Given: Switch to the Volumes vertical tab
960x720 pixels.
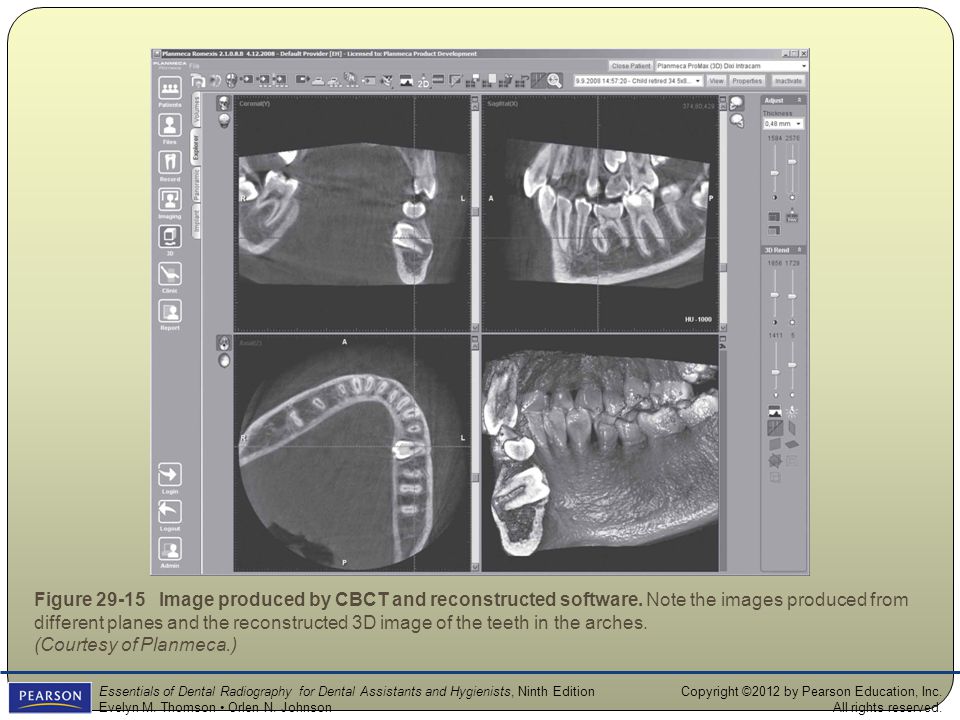Looking at the screenshot, I should point(197,110).
